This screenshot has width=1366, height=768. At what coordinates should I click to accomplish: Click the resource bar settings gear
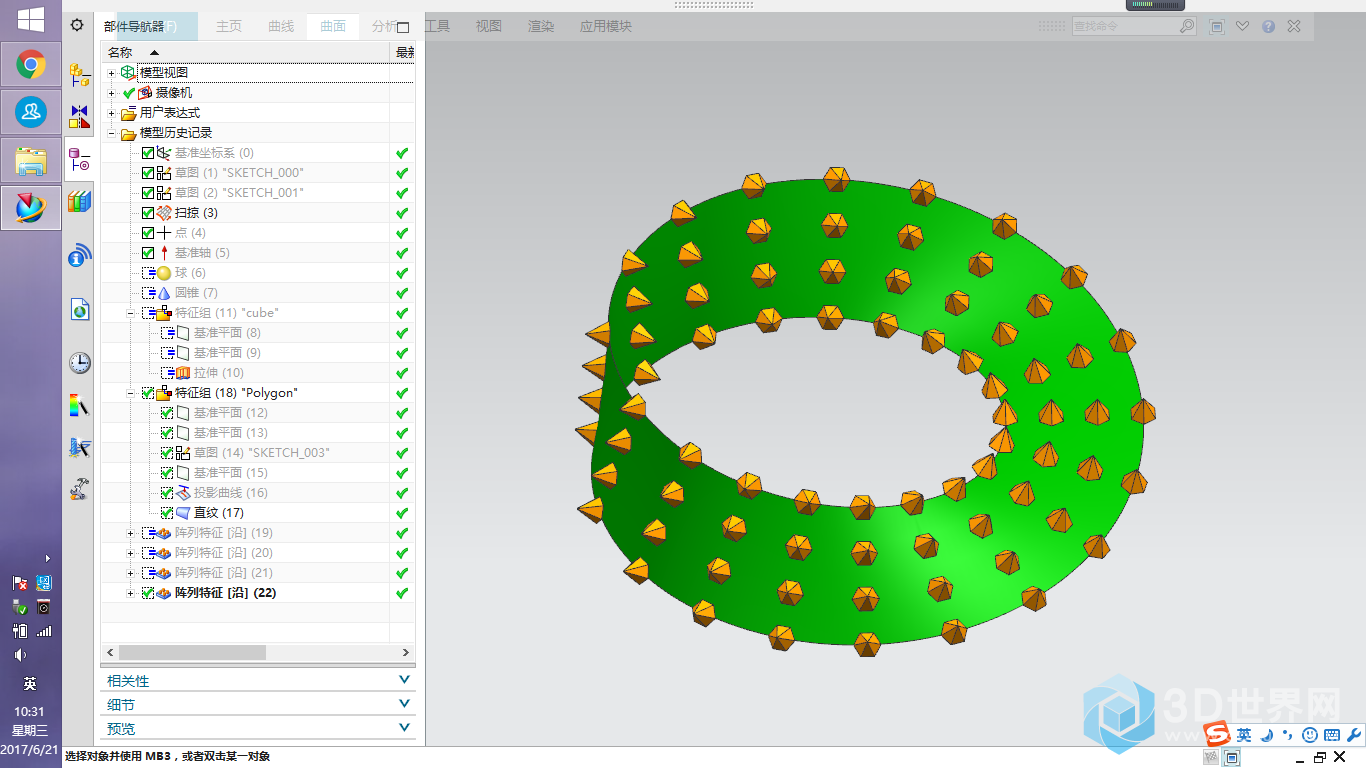77,25
